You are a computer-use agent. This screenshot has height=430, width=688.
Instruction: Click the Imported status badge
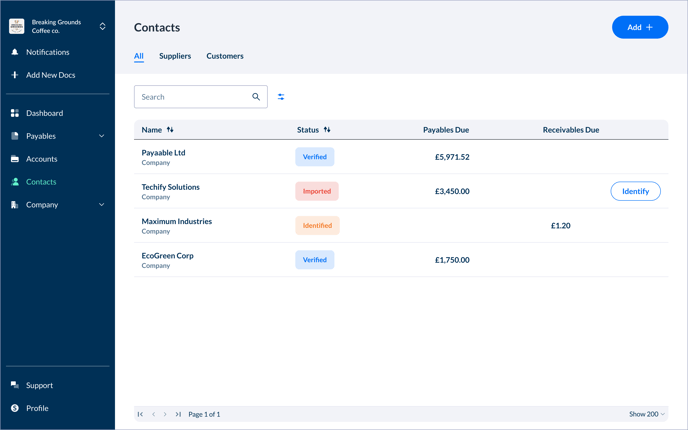coord(317,191)
